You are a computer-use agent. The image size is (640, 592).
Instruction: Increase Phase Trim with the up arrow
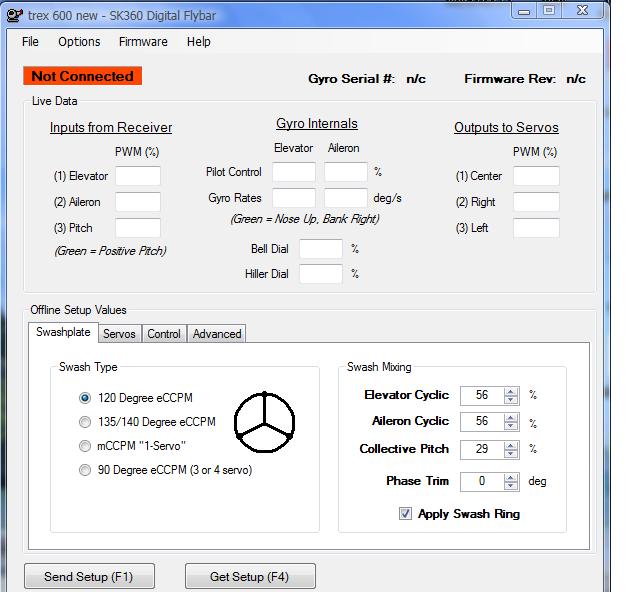point(511,478)
